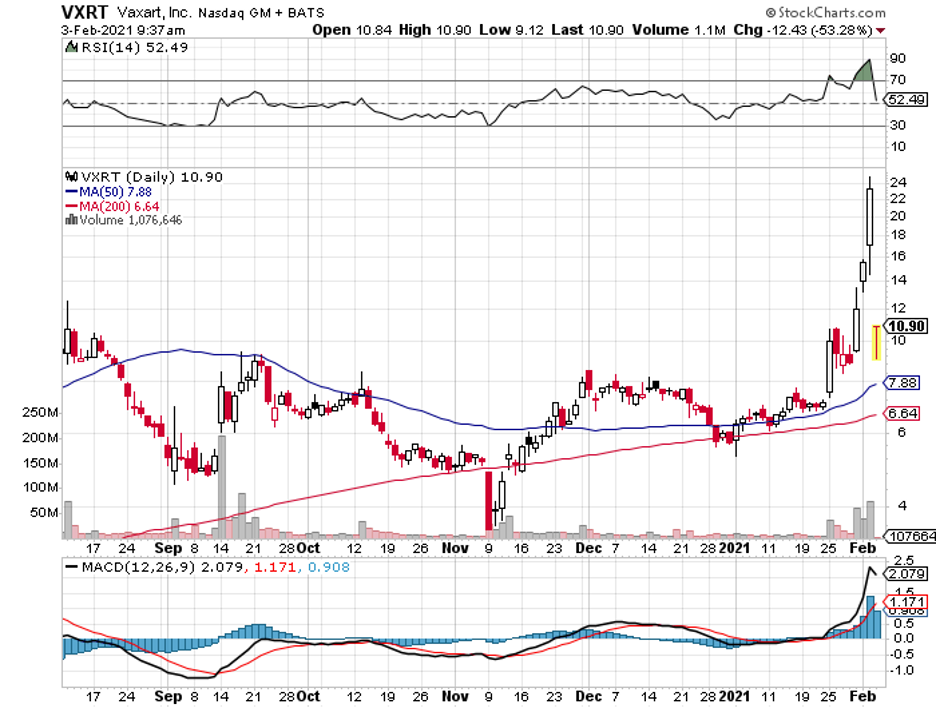Click the RSI axis tag 52.49
The width and height of the screenshot is (936, 708).
pos(906,100)
